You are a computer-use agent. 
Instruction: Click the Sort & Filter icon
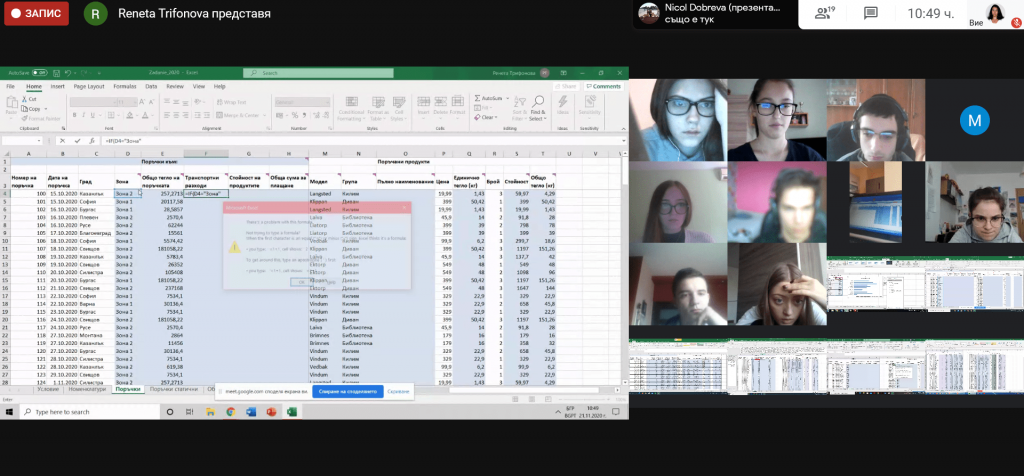[x=520, y=103]
